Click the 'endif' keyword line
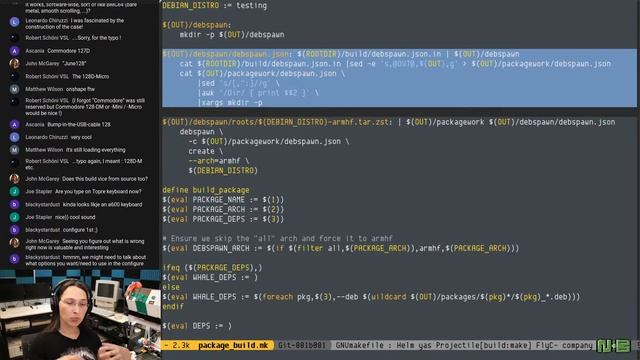 tap(173, 307)
